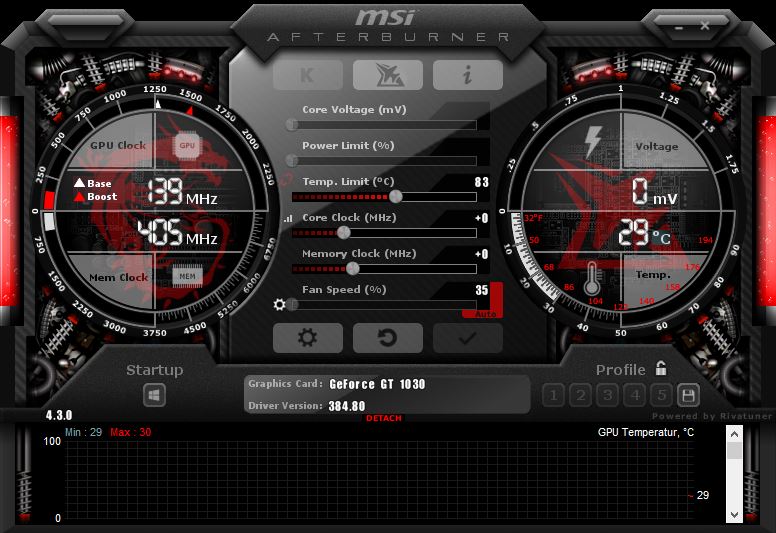Click the graph scrollbar down arrow
The width and height of the screenshot is (776, 533).
point(734,515)
